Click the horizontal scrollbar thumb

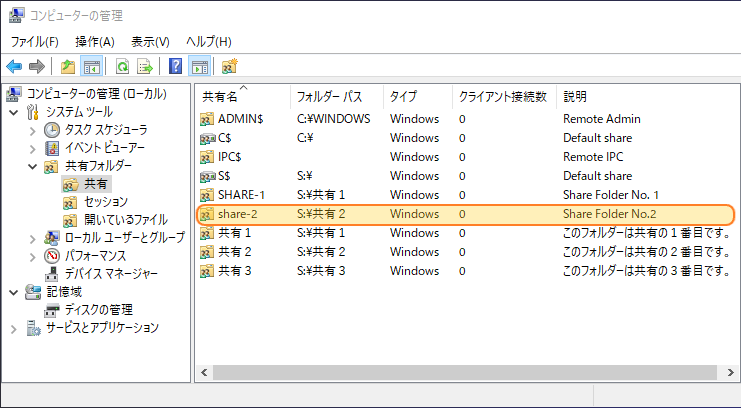(465, 373)
